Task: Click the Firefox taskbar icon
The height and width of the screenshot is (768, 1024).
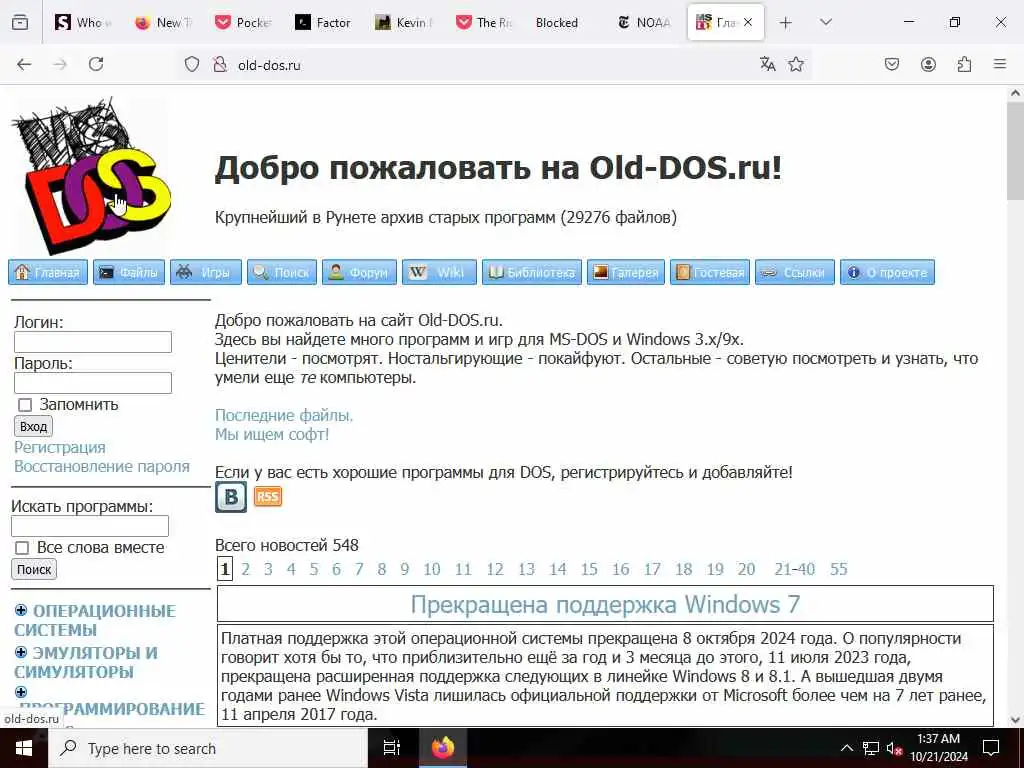Action: click(443, 748)
